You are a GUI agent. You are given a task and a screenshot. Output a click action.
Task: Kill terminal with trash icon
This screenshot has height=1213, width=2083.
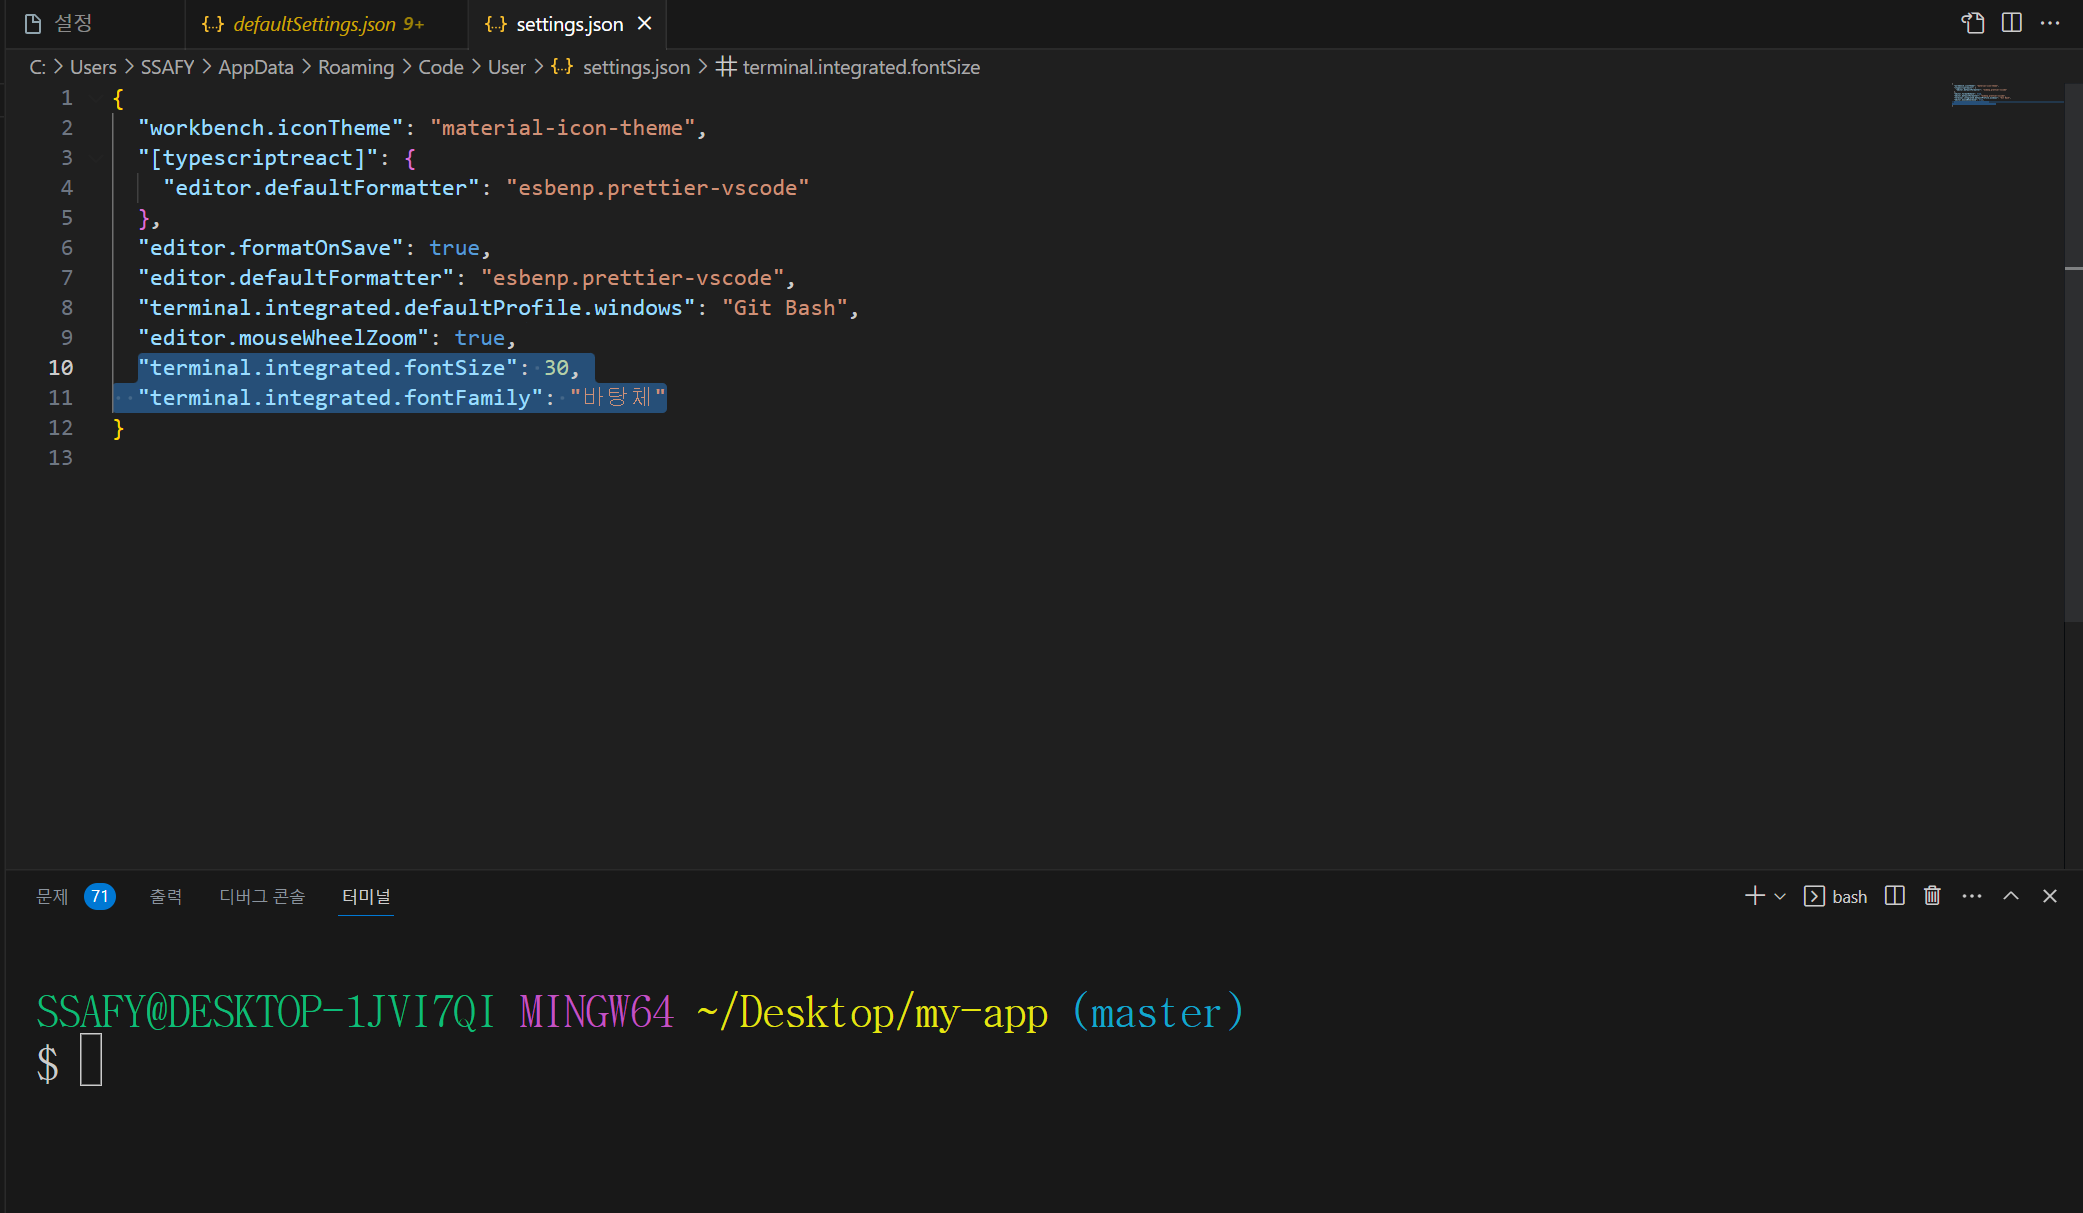[1932, 896]
